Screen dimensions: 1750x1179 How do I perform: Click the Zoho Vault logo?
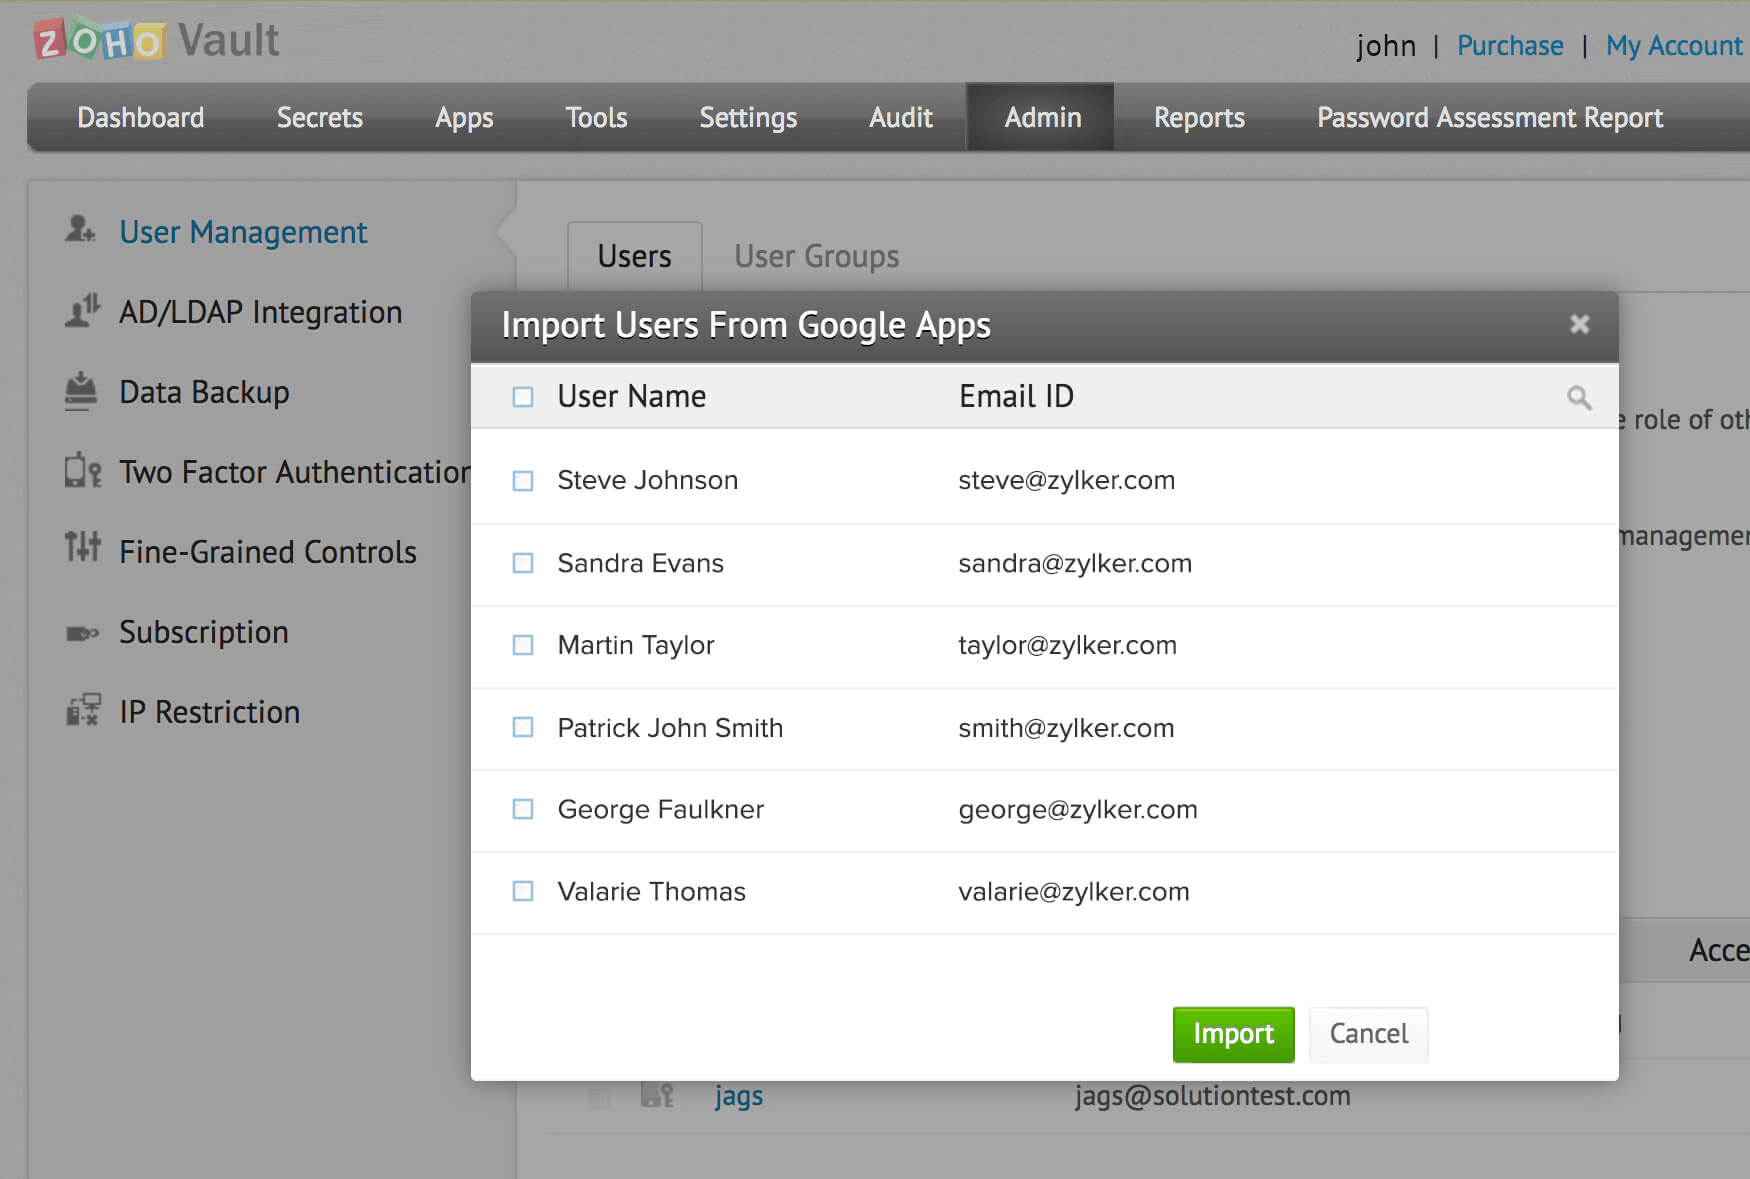point(157,40)
